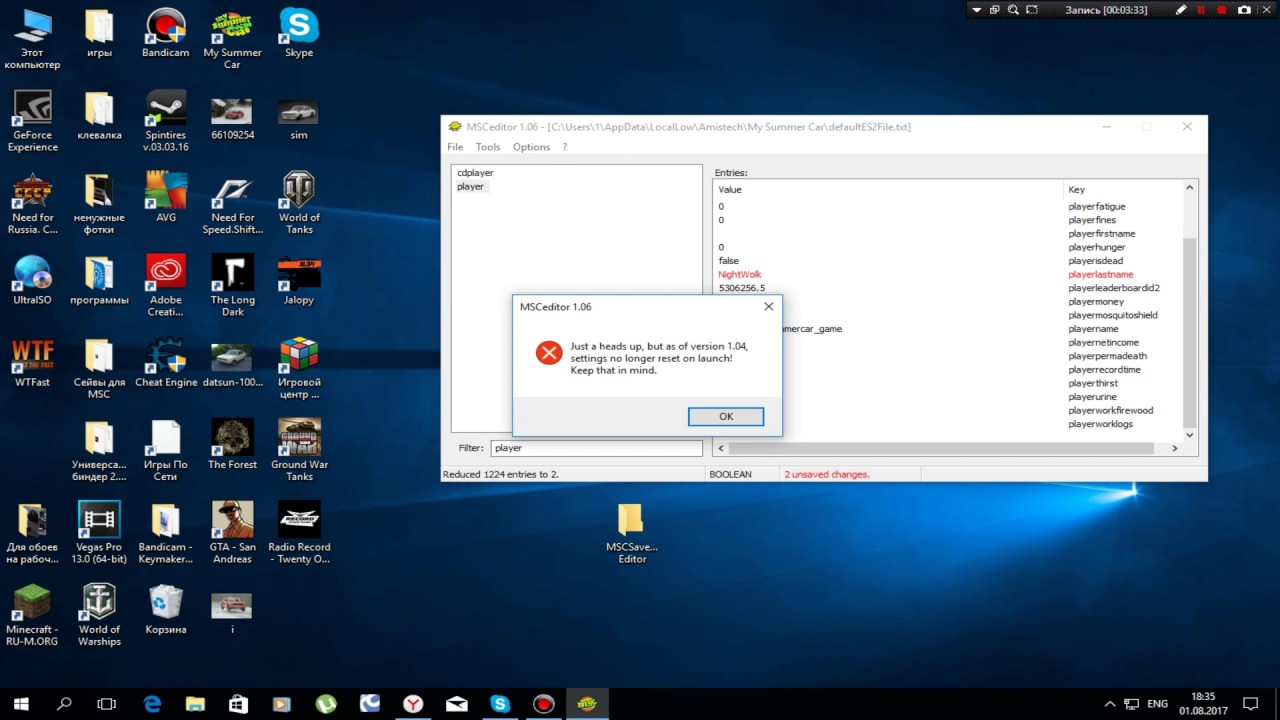Image resolution: width=1280 pixels, height=720 pixels.
Task: Select The Long Dark desktop shortcut
Action: 232,287
